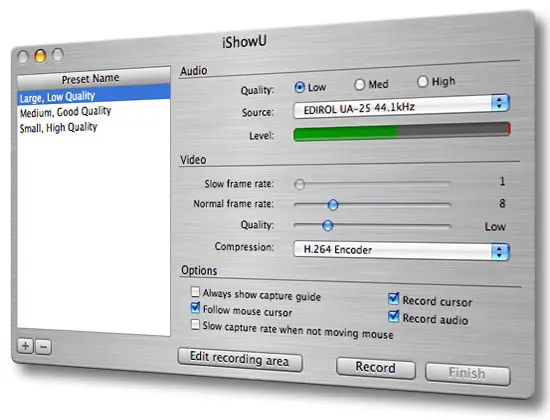Image resolution: width=550 pixels, height=420 pixels.
Task: Click the video Quality slider knob
Action: [x=328, y=225]
